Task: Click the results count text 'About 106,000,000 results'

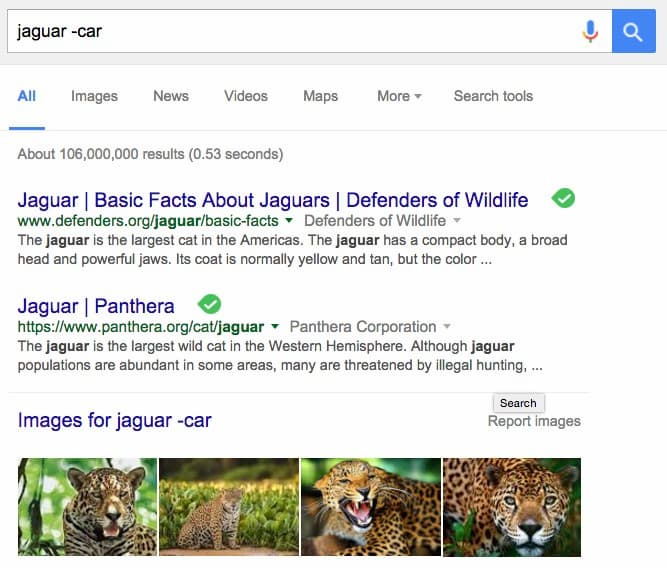Action: [x=101, y=154]
